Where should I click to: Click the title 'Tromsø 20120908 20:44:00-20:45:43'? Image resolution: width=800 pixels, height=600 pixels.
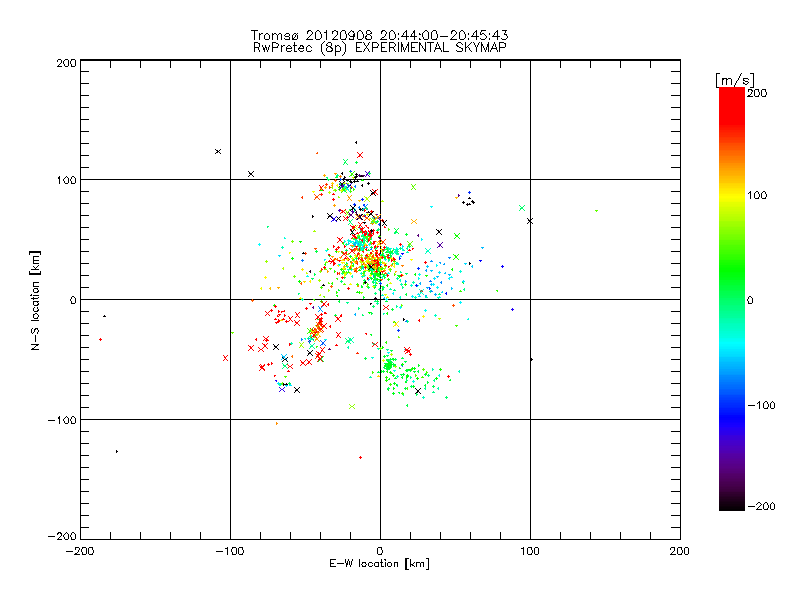[380, 35]
